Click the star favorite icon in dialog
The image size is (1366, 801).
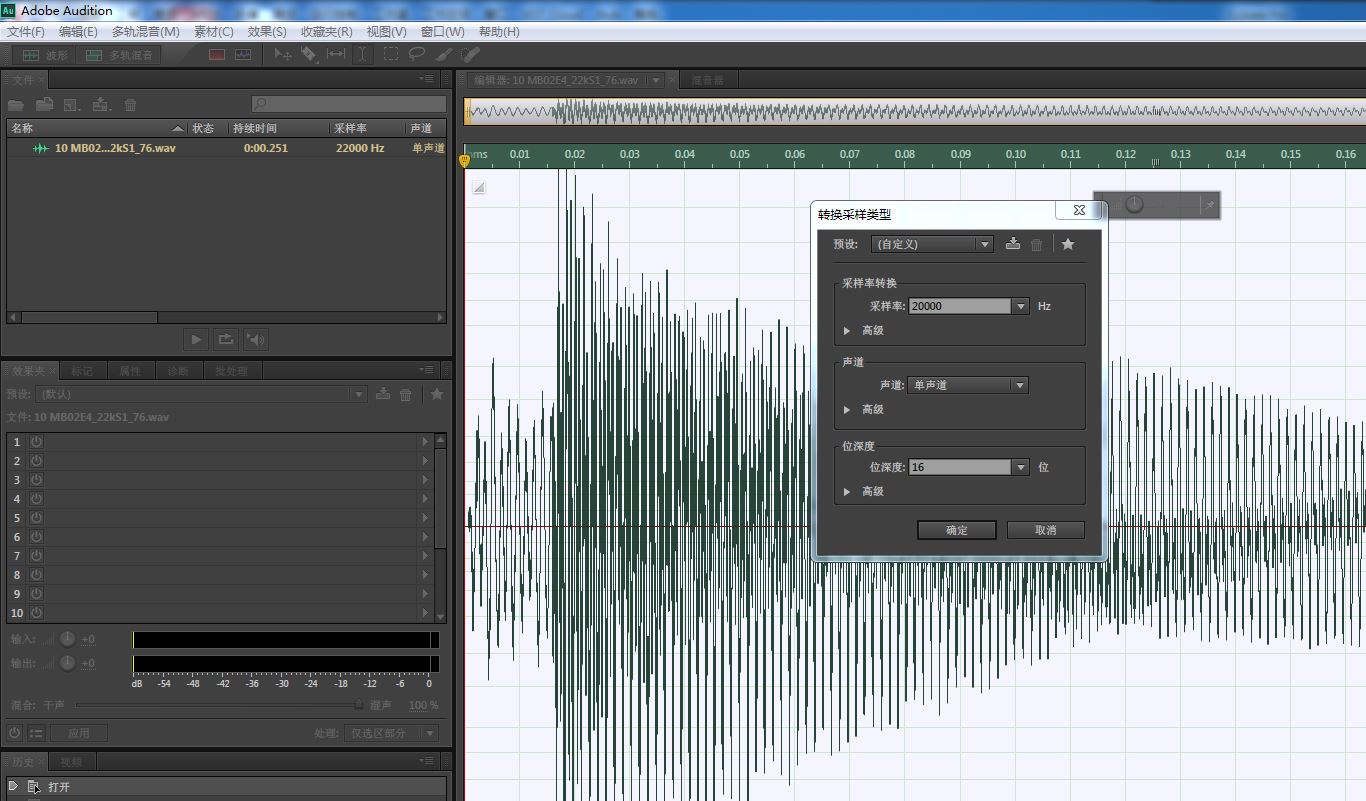(1068, 244)
